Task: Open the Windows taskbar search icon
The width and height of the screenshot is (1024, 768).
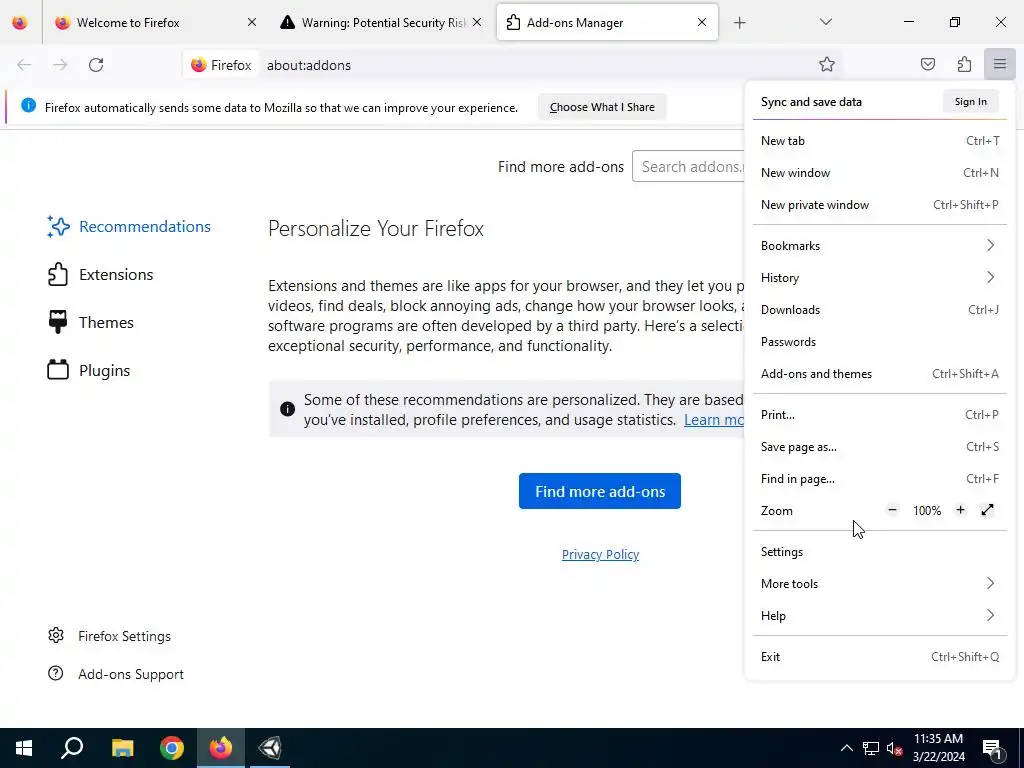Action: [x=72, y=748]
